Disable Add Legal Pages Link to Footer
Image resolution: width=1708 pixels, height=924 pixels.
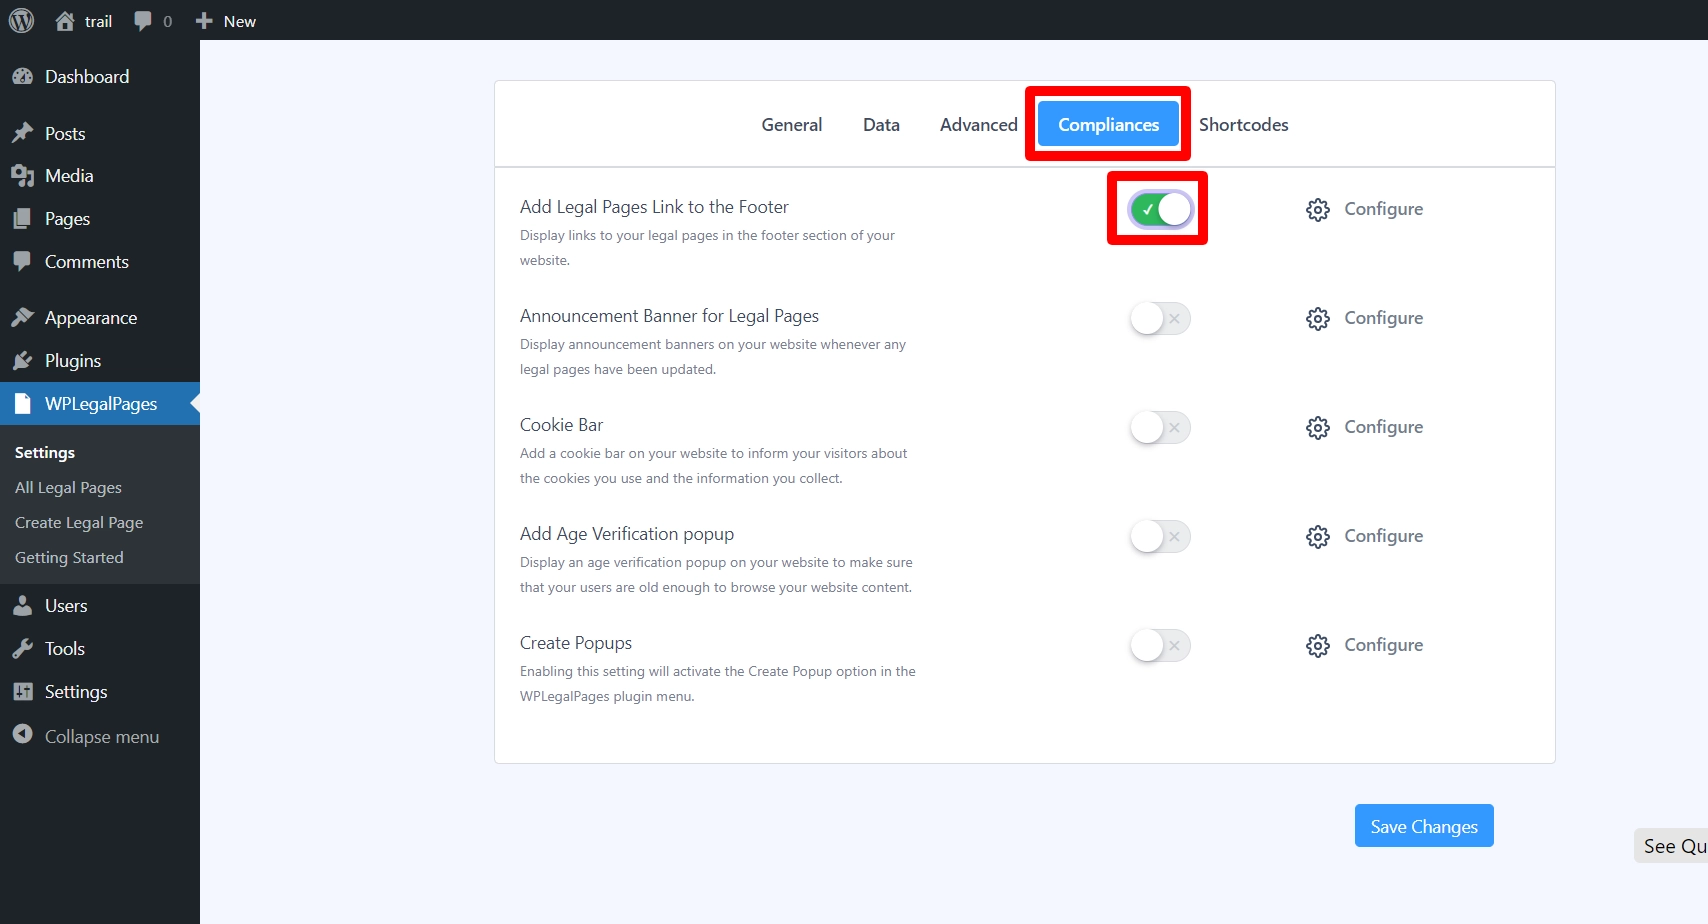[1157, 209]
